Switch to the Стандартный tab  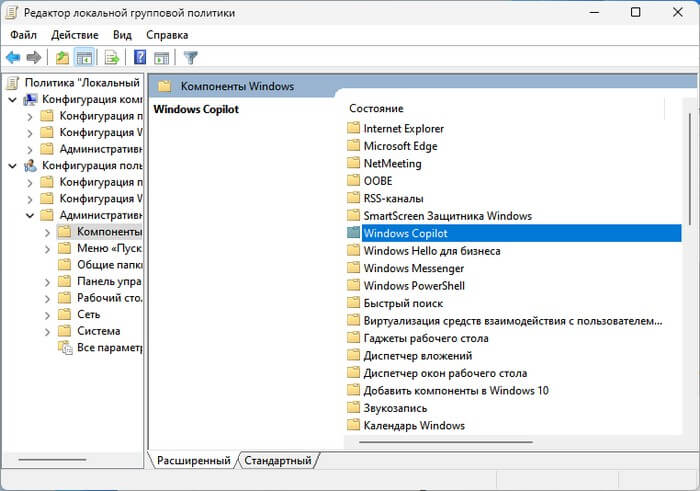(278, 460)
